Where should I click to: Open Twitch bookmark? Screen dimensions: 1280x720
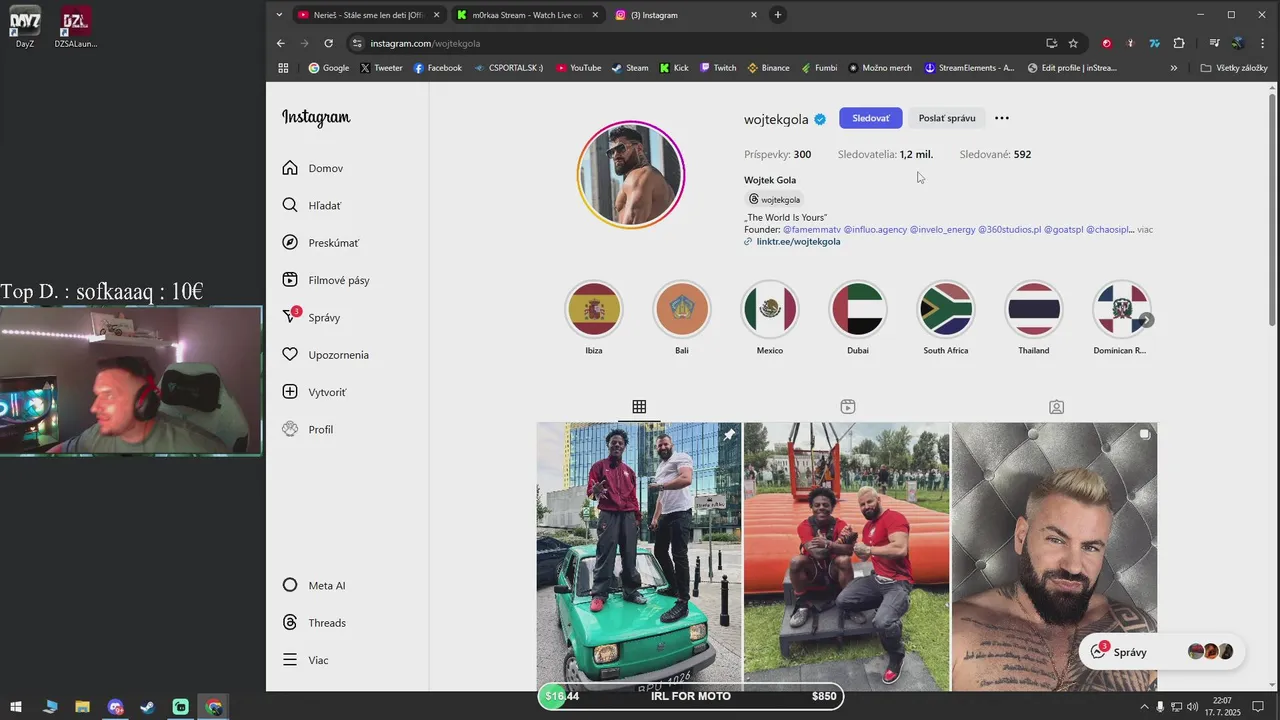pos(718,68)
